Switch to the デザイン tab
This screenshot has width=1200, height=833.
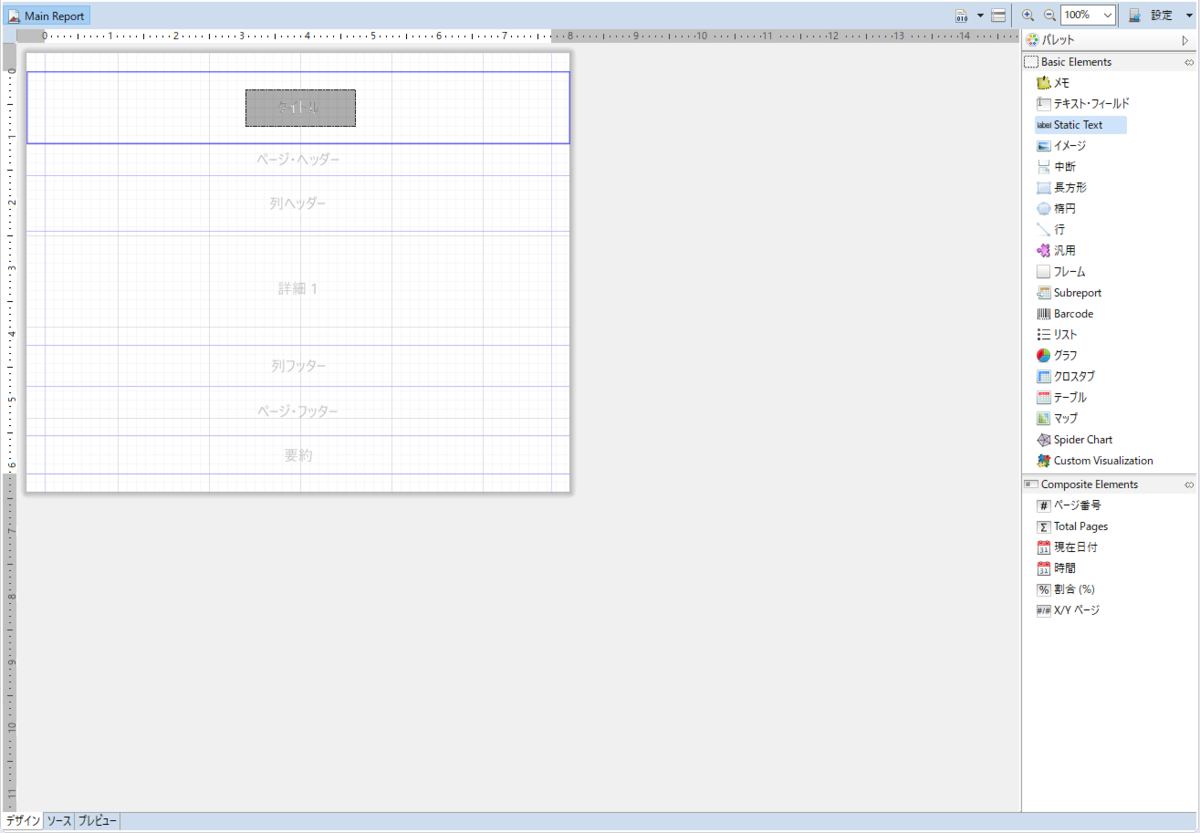pyautogui.click(x=23, y=821)
